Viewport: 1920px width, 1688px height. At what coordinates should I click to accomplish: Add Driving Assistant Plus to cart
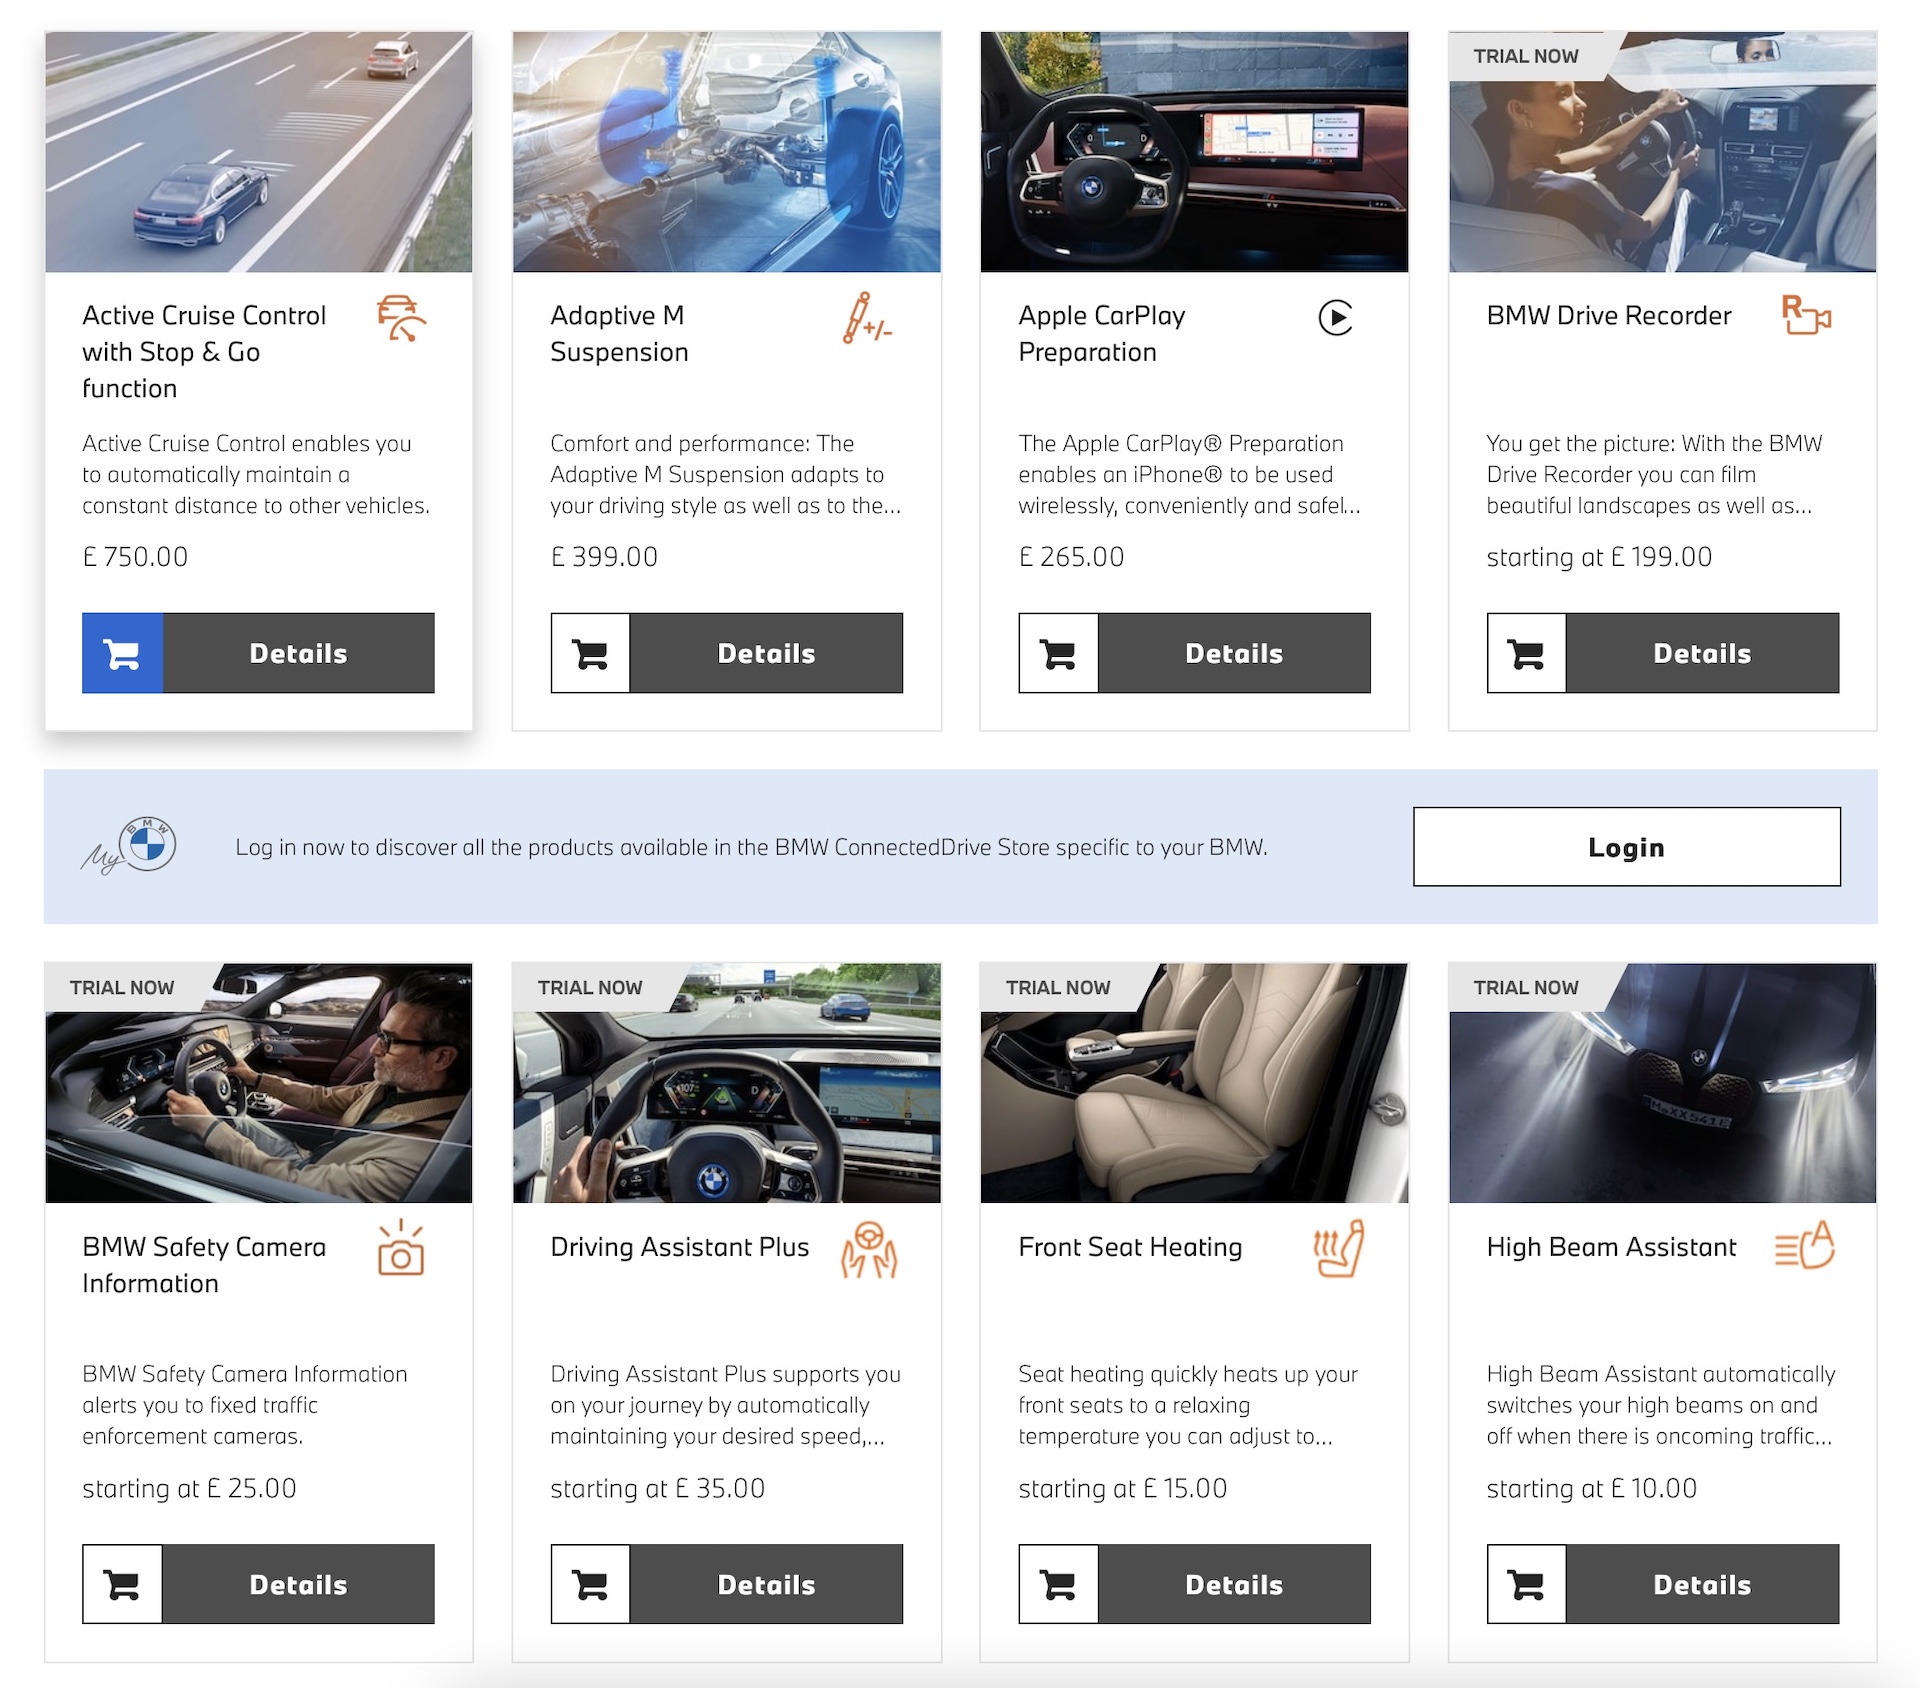click(590, 1584)
